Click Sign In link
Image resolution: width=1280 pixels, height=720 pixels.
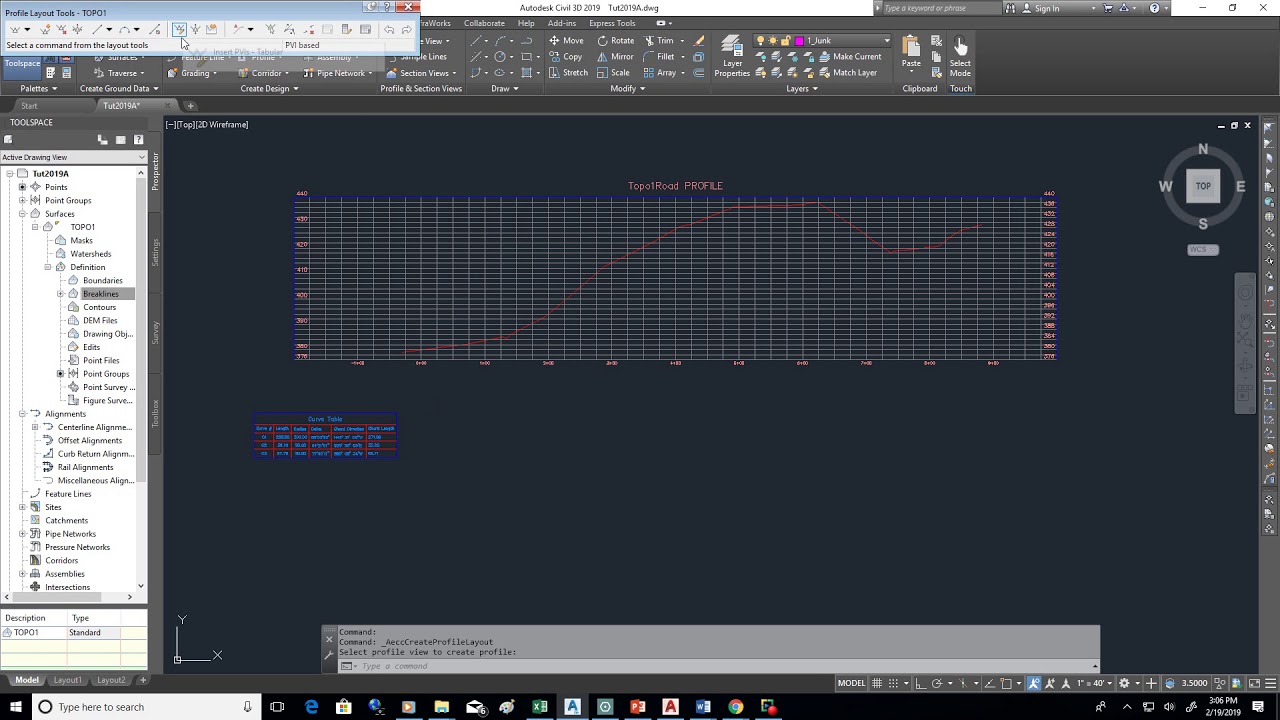tap(1047, 8)
